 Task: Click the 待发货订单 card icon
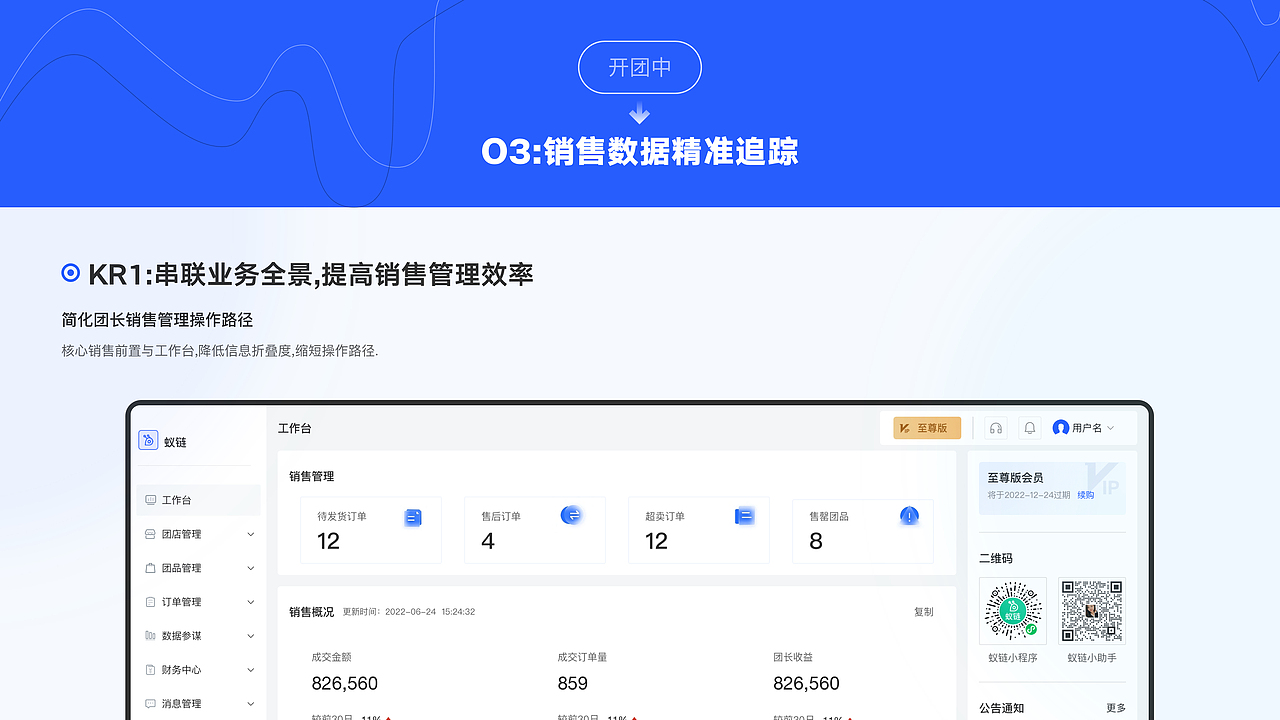click(413, 517)
